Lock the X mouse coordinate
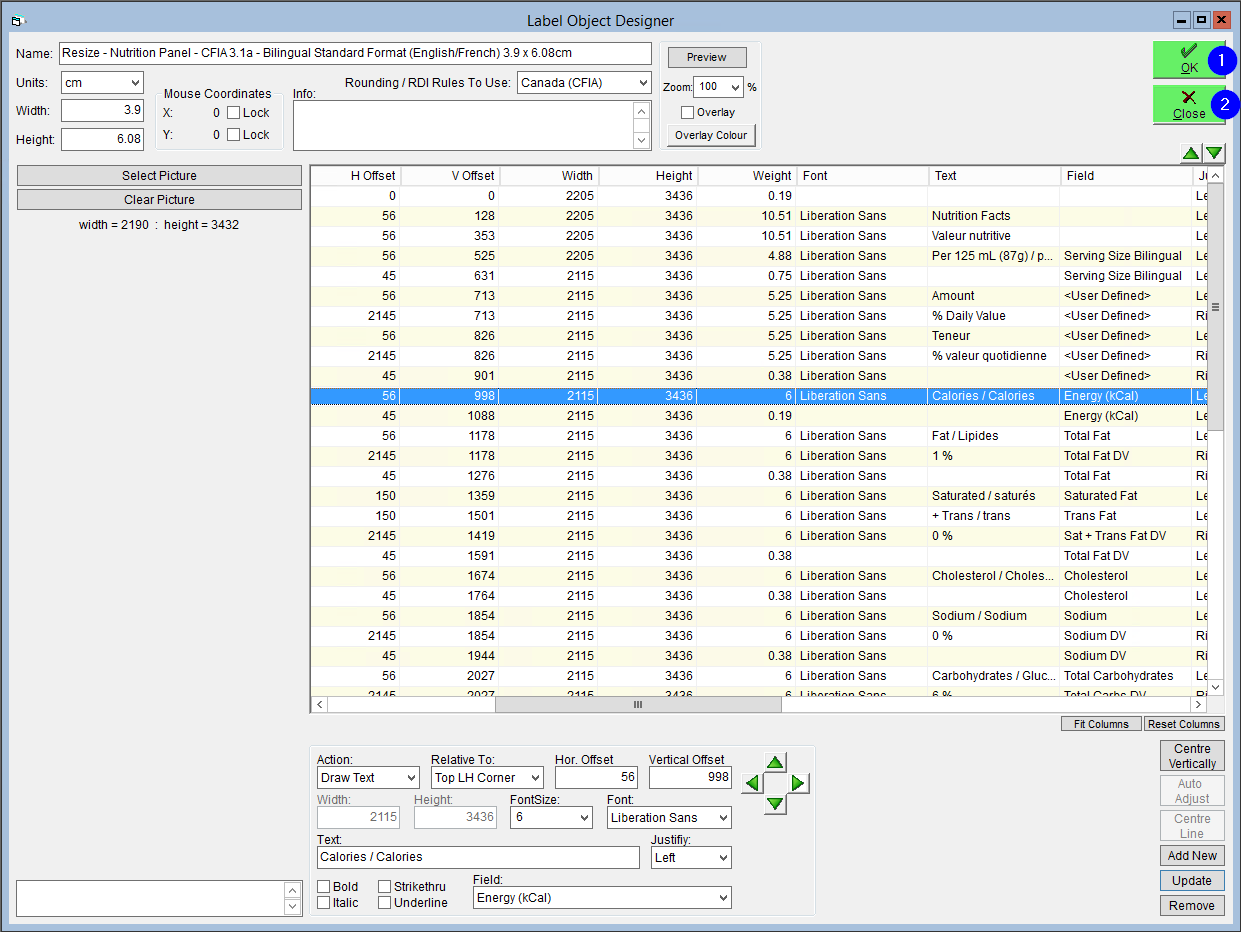1241x932 pixels. (233, 113)
